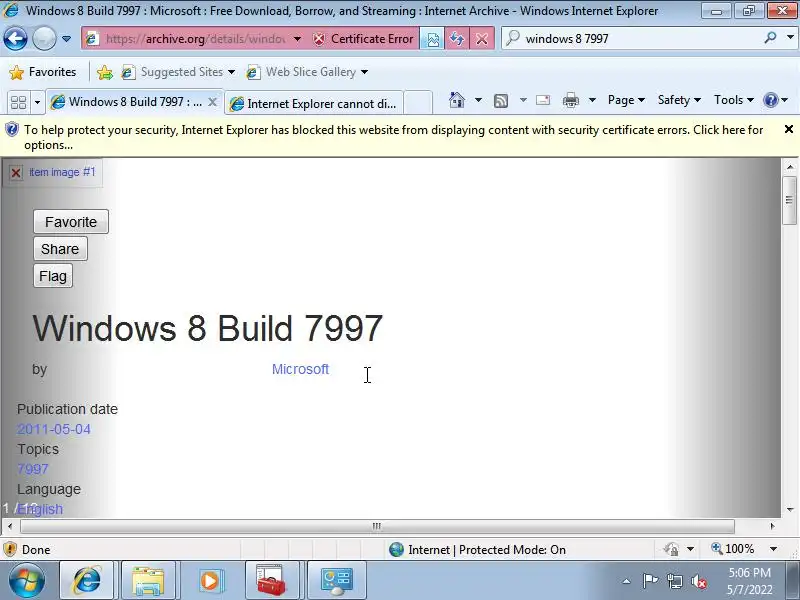Click the RSS Feeds icon

click(x=501, y=101)
